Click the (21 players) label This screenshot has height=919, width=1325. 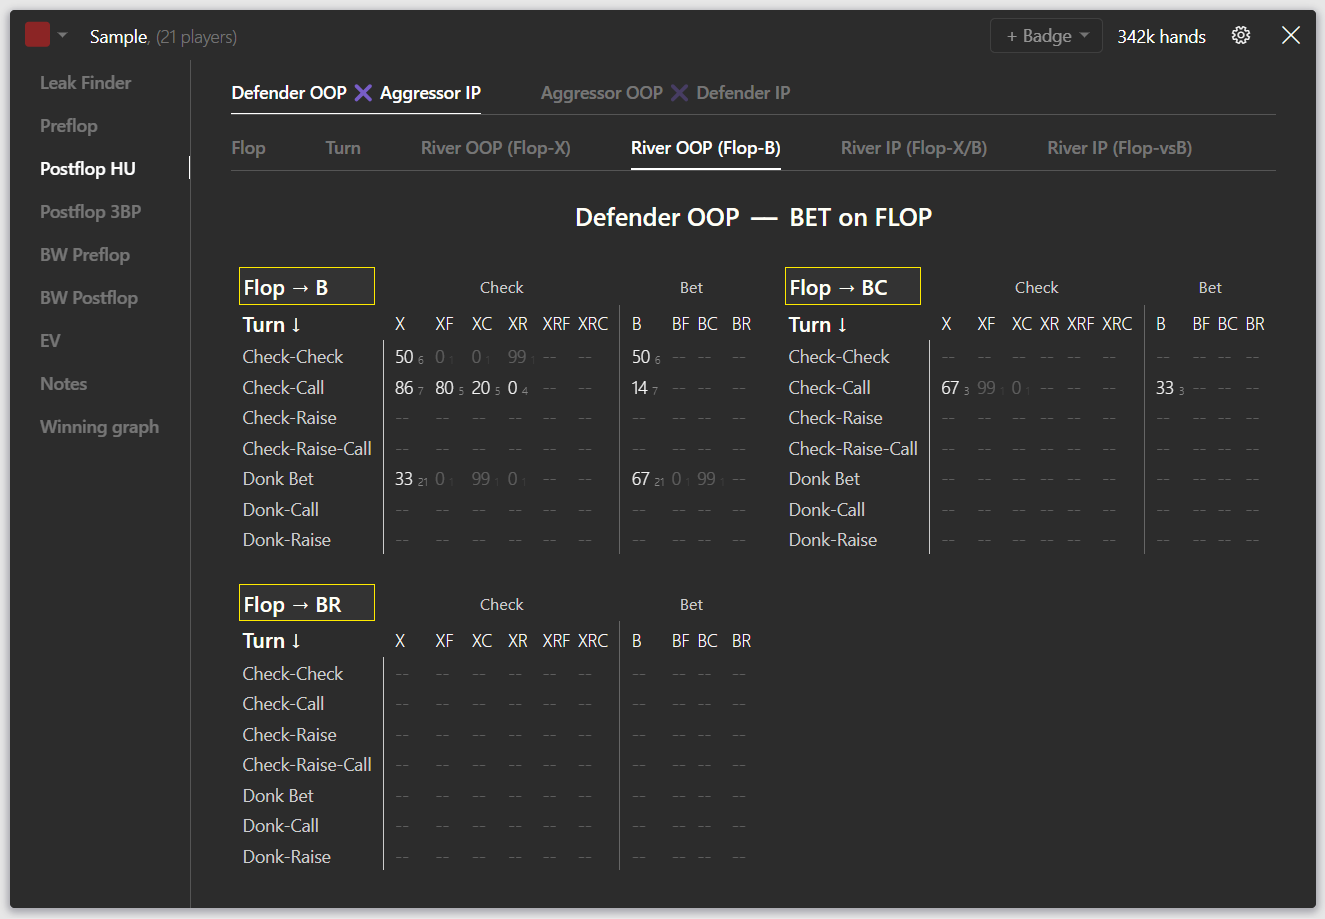pos(196,37)
